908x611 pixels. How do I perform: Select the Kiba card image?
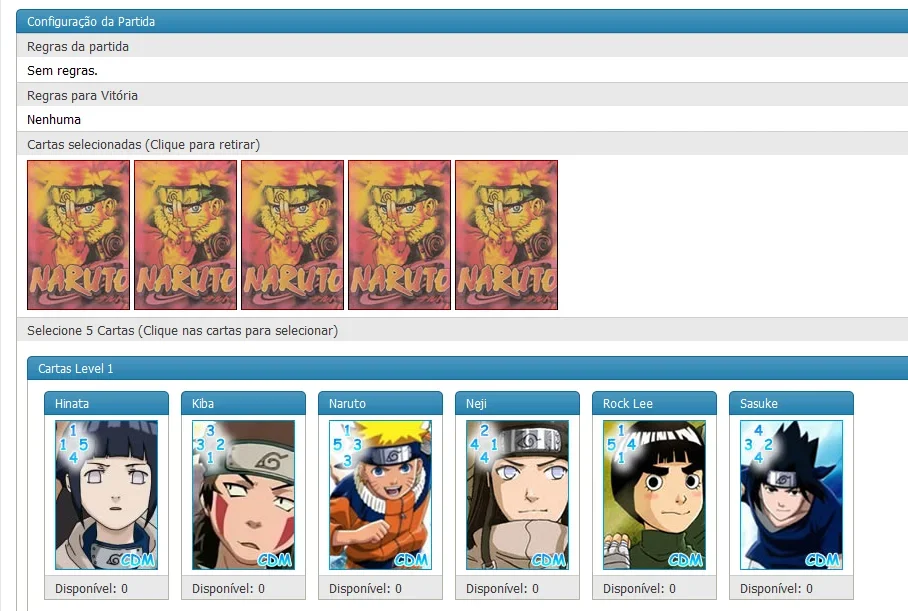[x=243, y=495]
